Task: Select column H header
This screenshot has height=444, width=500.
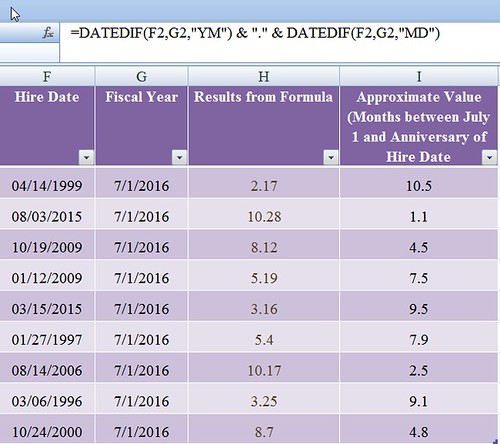Action: pyautogui.click(x=264, y=76)
